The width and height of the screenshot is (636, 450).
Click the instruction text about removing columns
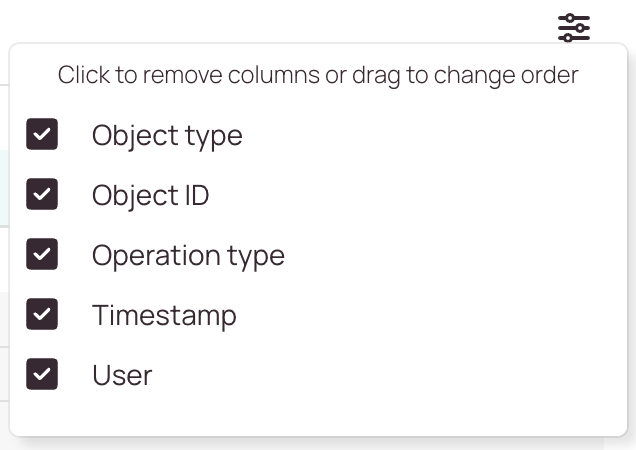(x=318, y=75)
